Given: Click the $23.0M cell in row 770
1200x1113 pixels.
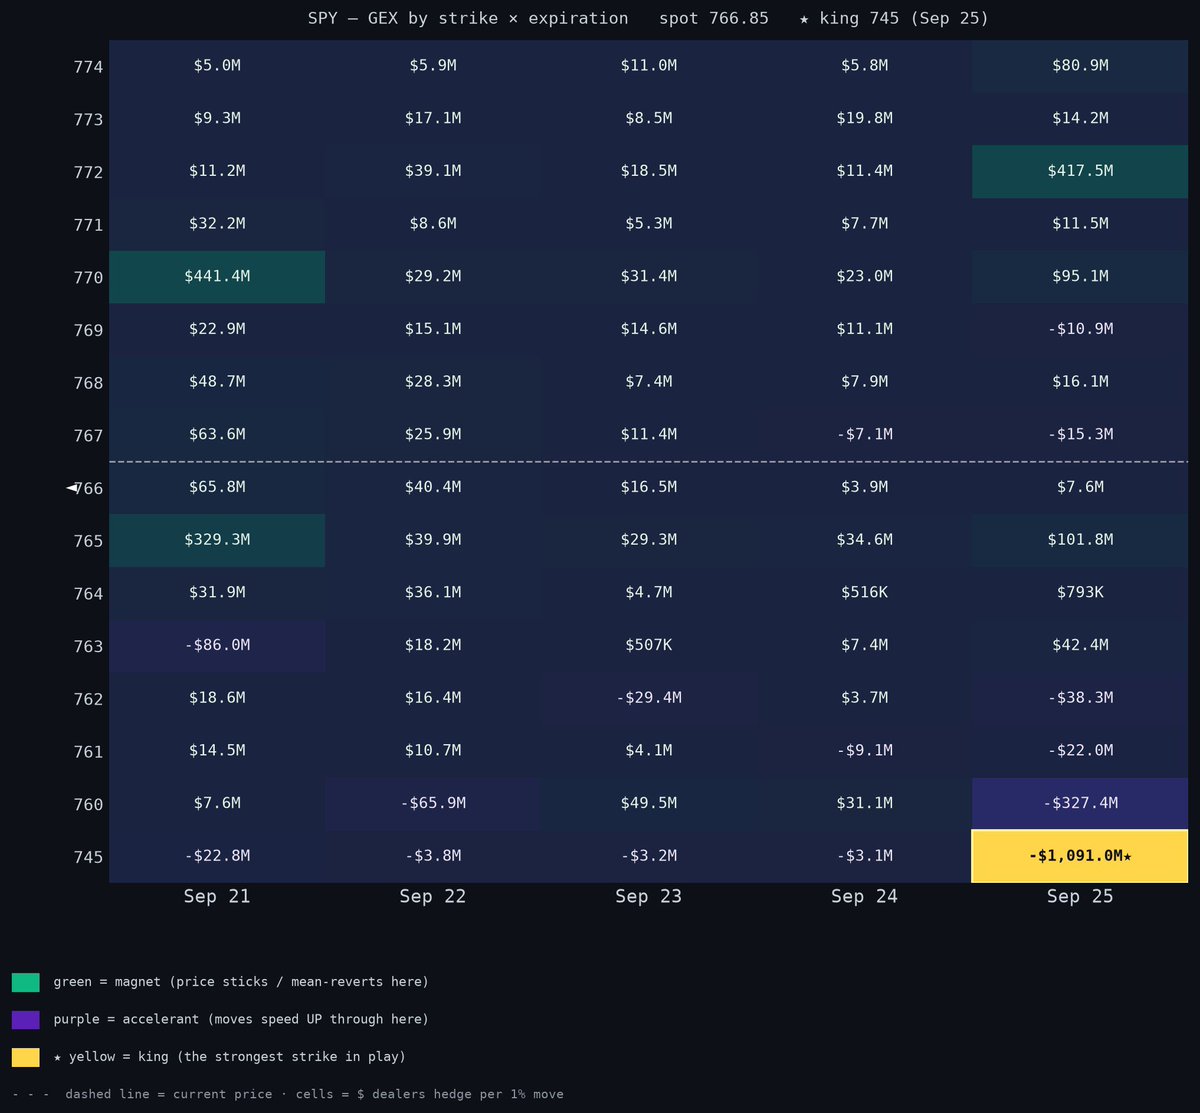Looking at the screenshot, I should 865,277.
